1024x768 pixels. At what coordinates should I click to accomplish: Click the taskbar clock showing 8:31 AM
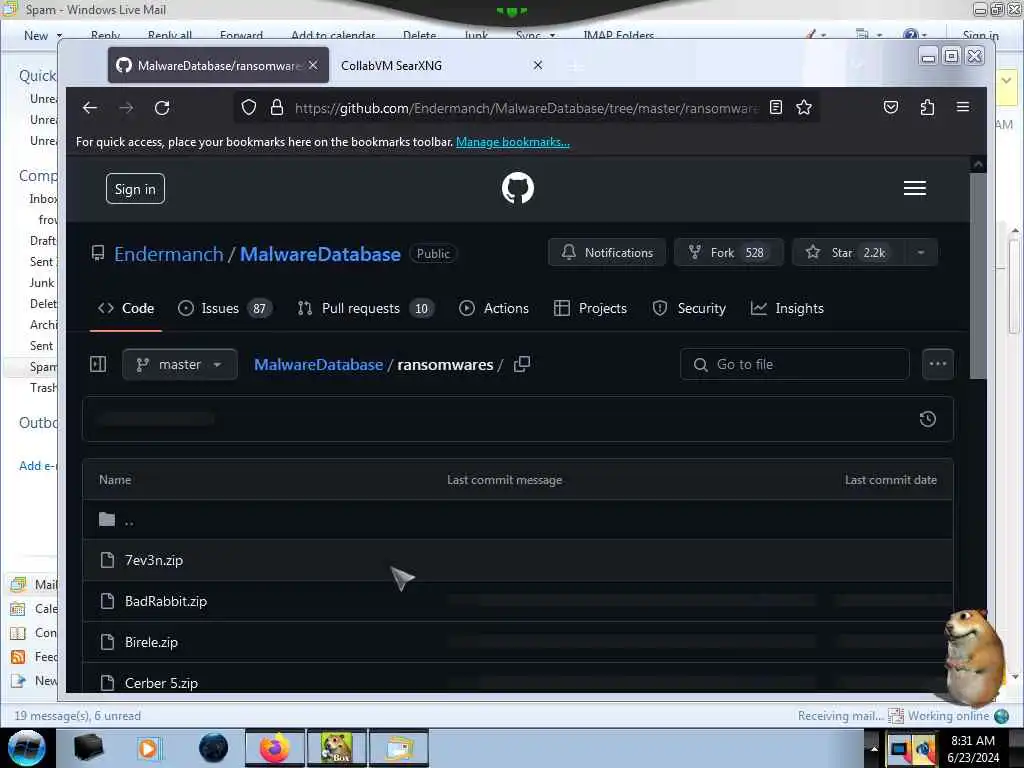point(973,749)
